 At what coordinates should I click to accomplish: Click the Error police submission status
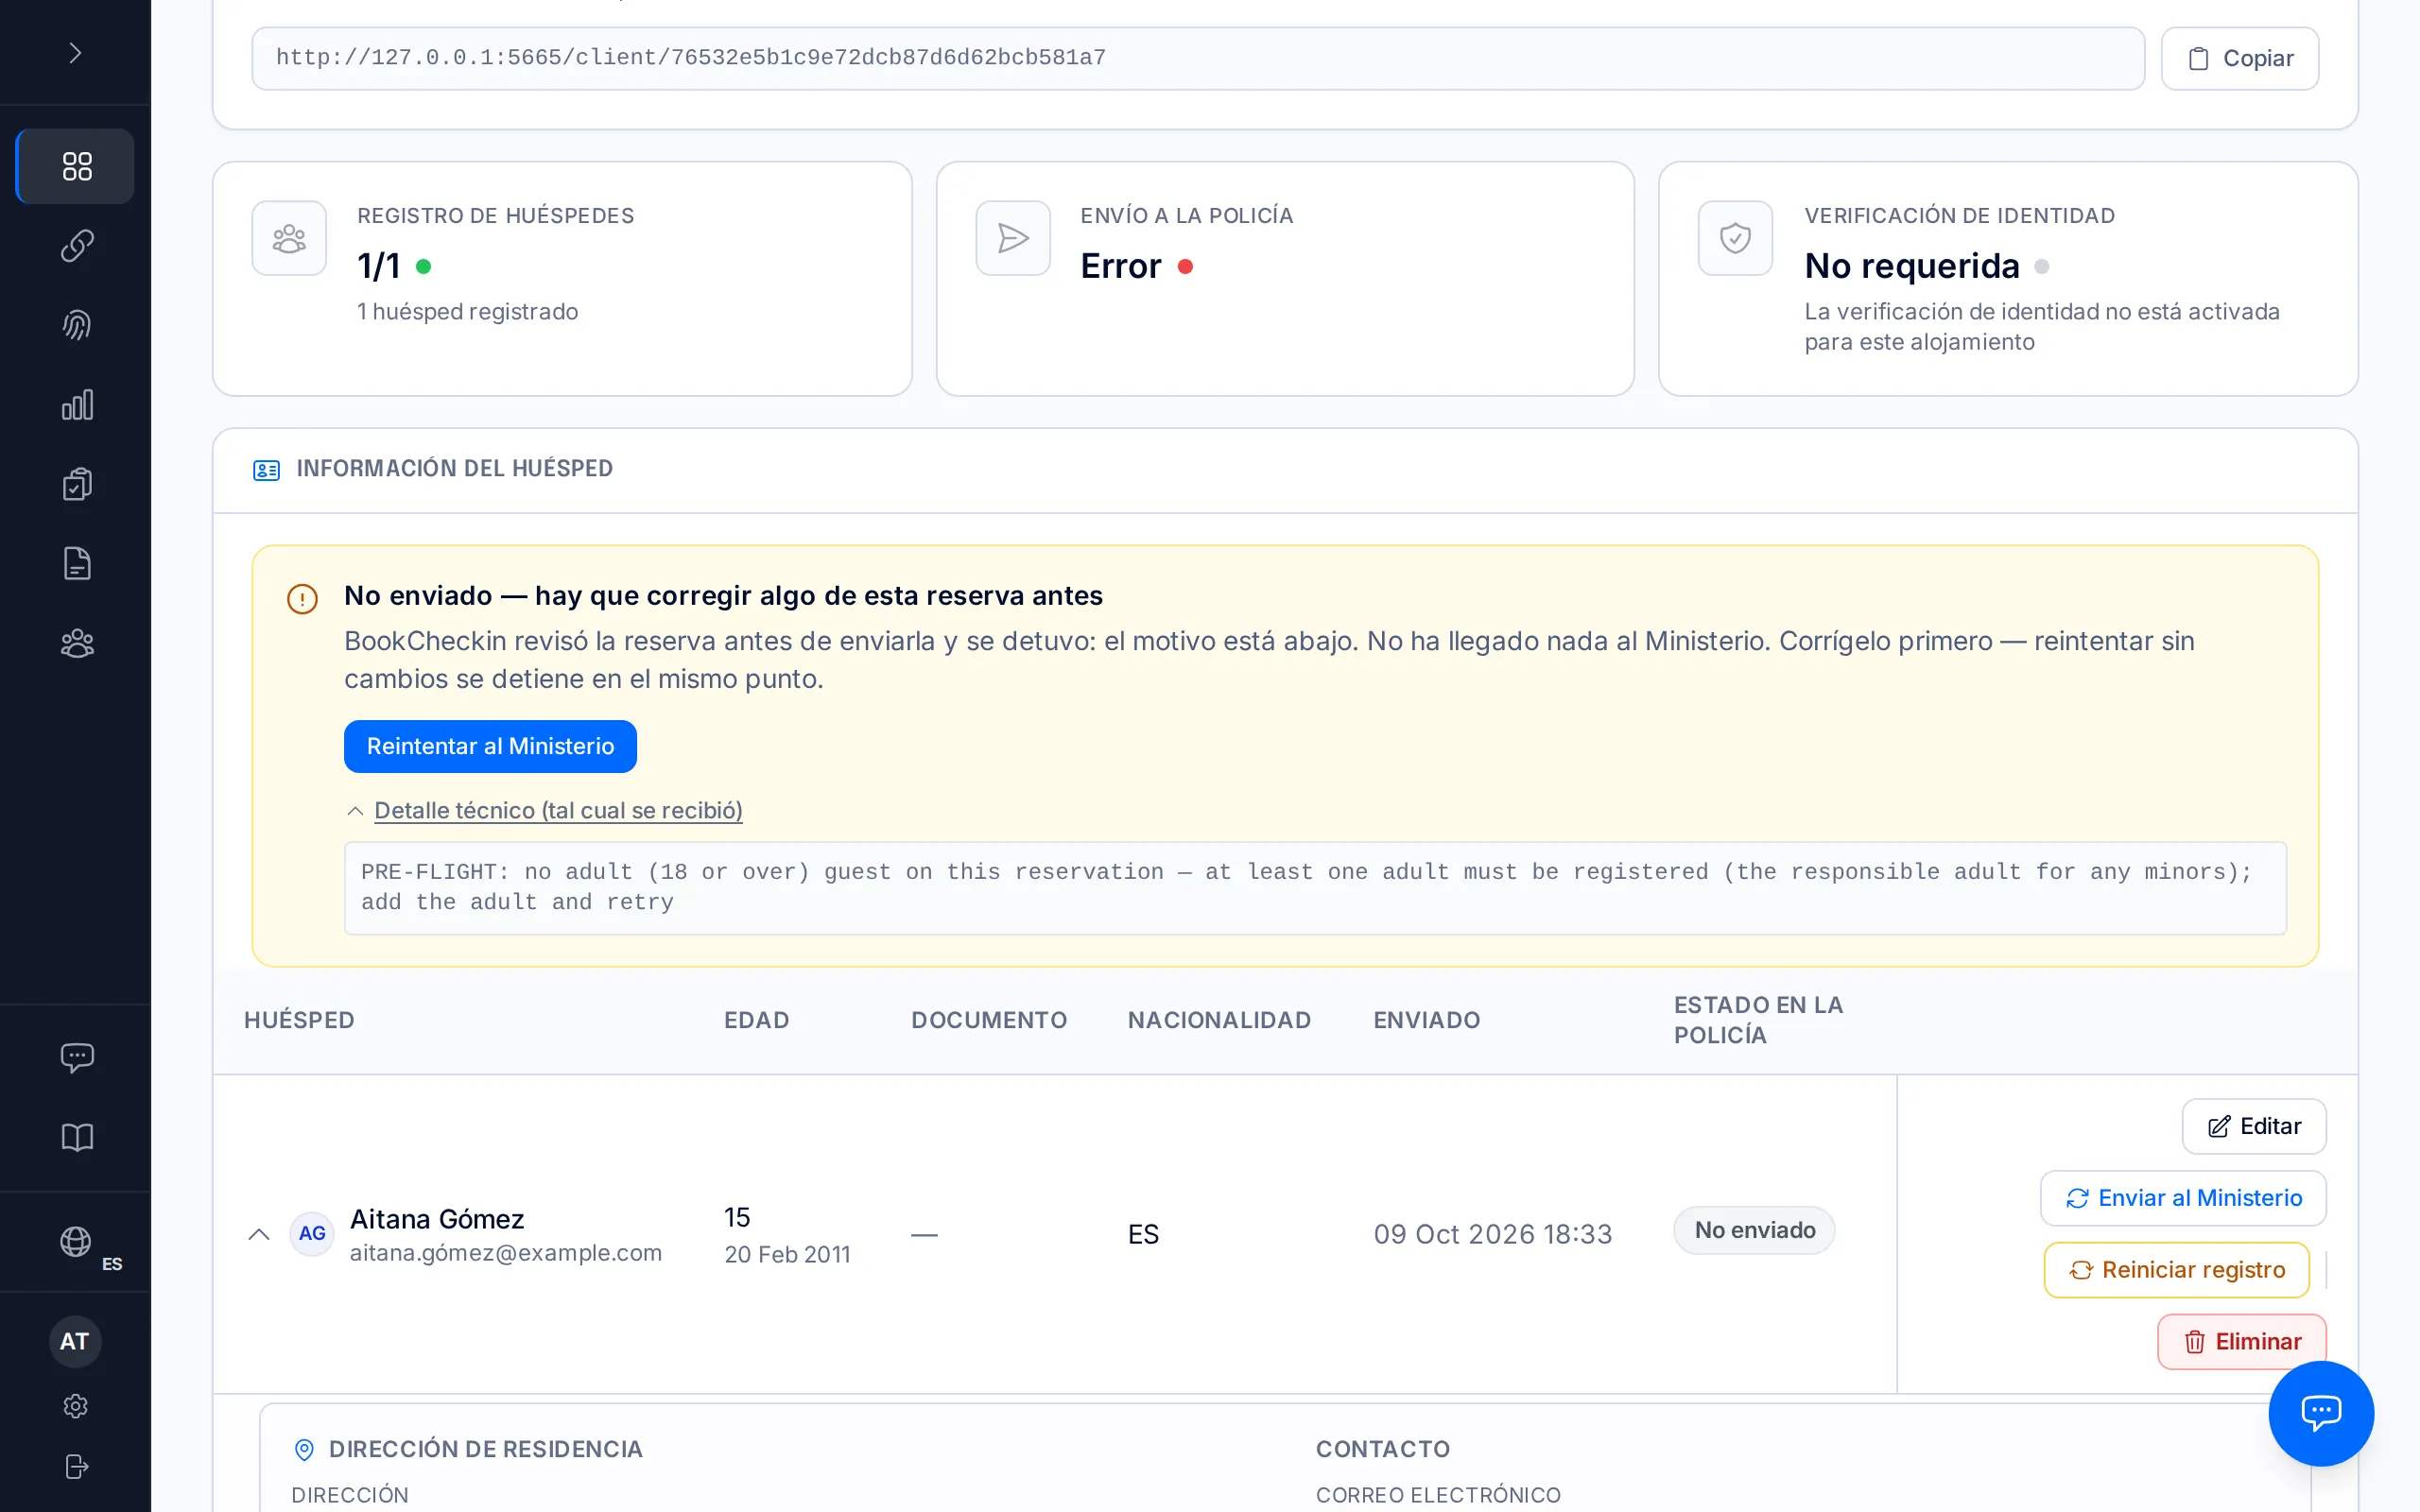(1121, 266)
